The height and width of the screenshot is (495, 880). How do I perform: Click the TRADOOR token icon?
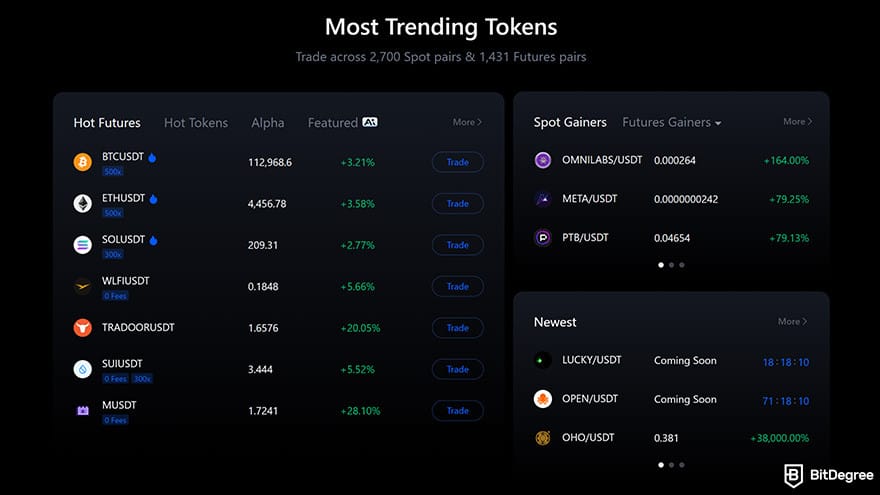point(82,327)
